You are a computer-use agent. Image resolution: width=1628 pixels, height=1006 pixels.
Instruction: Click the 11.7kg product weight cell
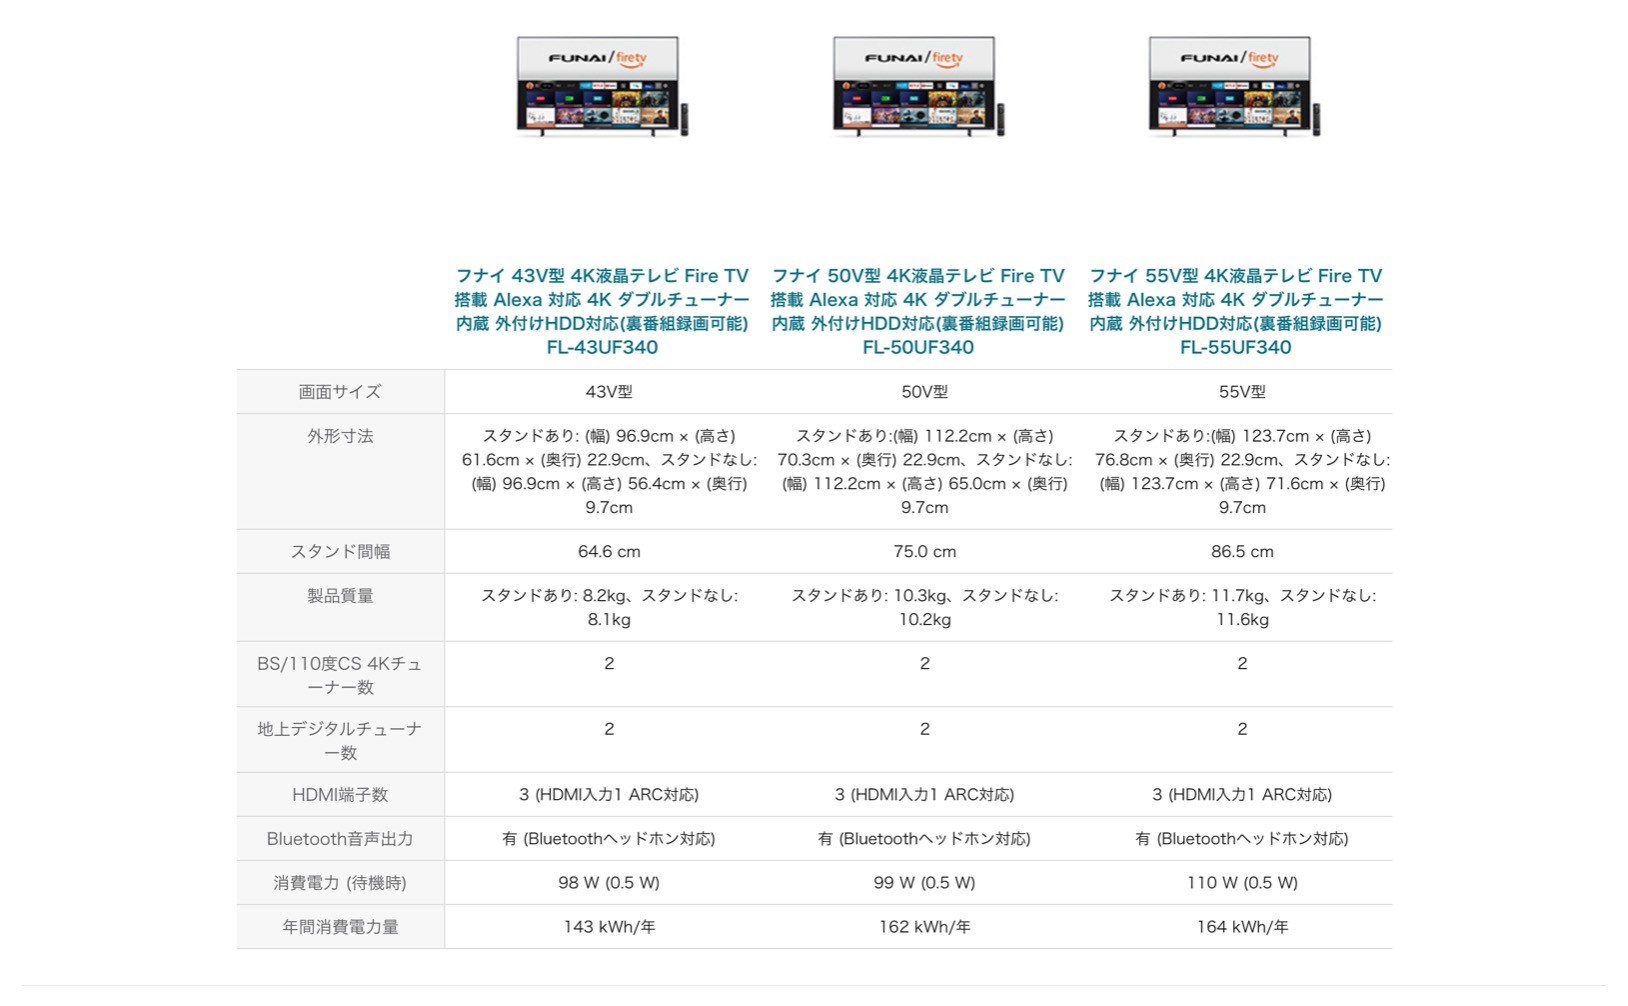1242,607
